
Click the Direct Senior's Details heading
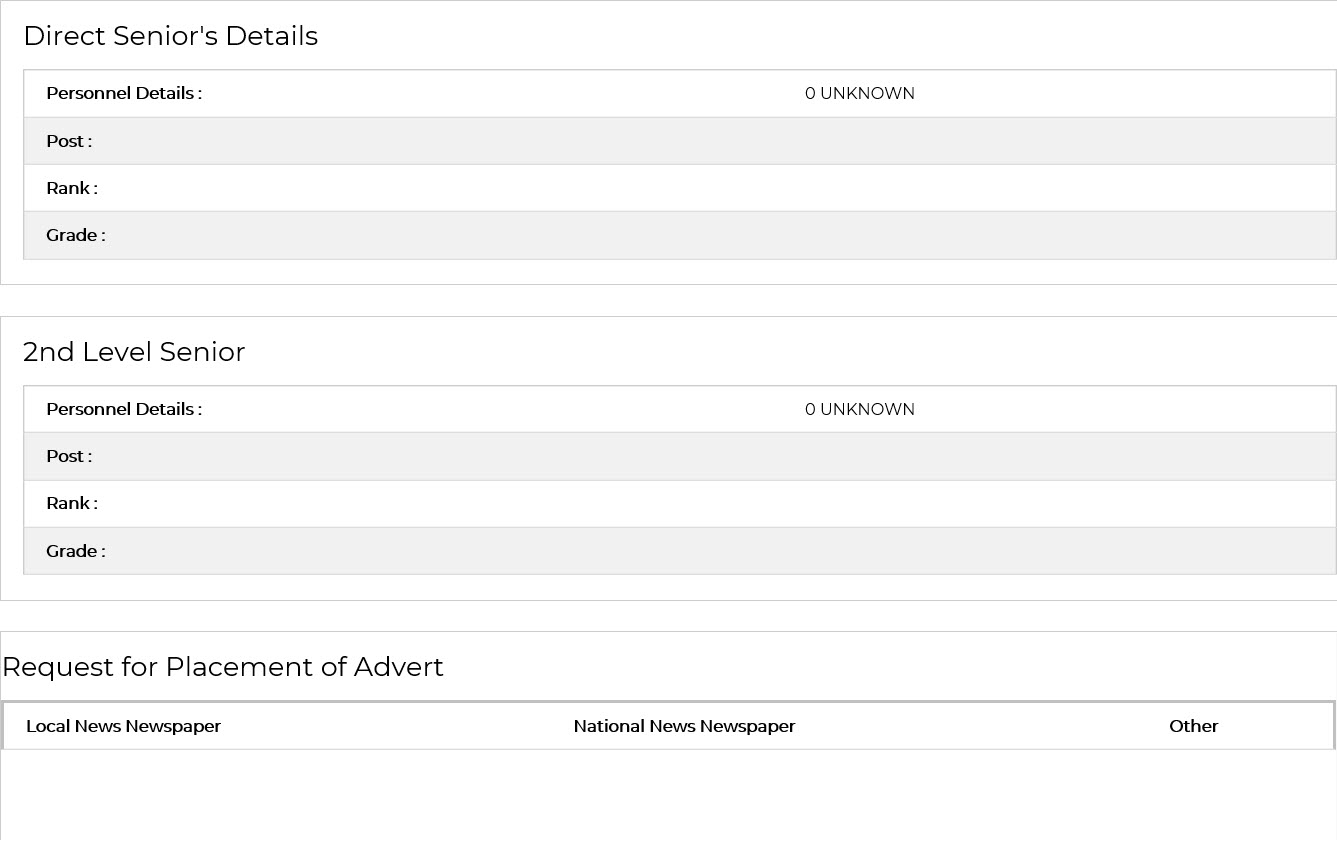click(x=170, y=36)
